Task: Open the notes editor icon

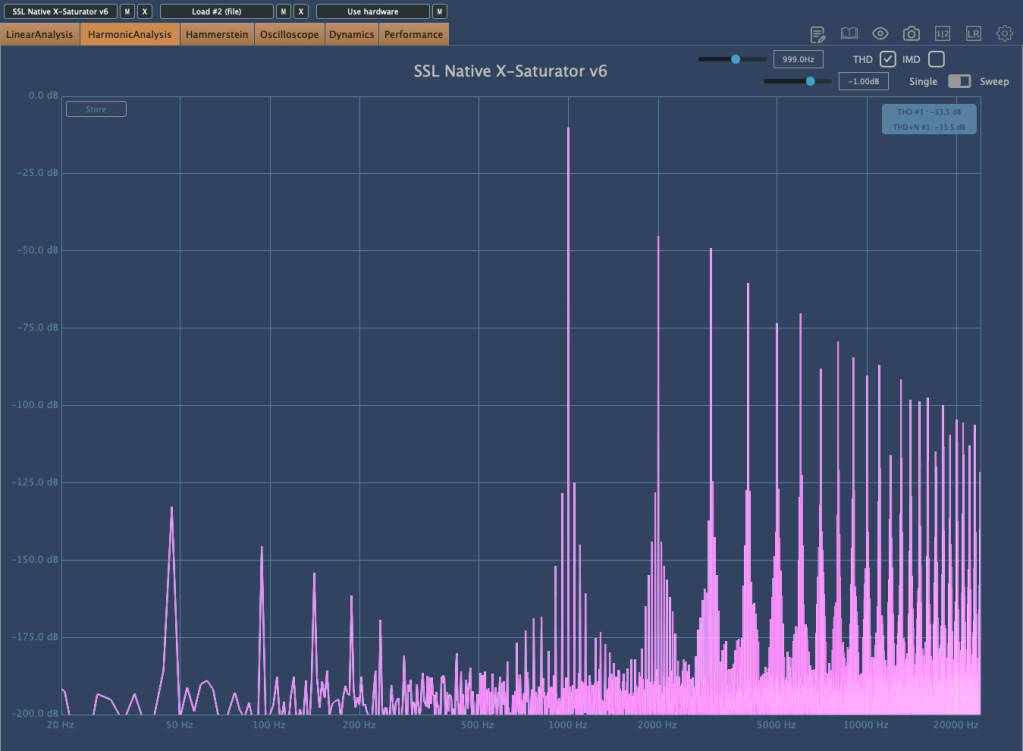Action: pos(818,34)
